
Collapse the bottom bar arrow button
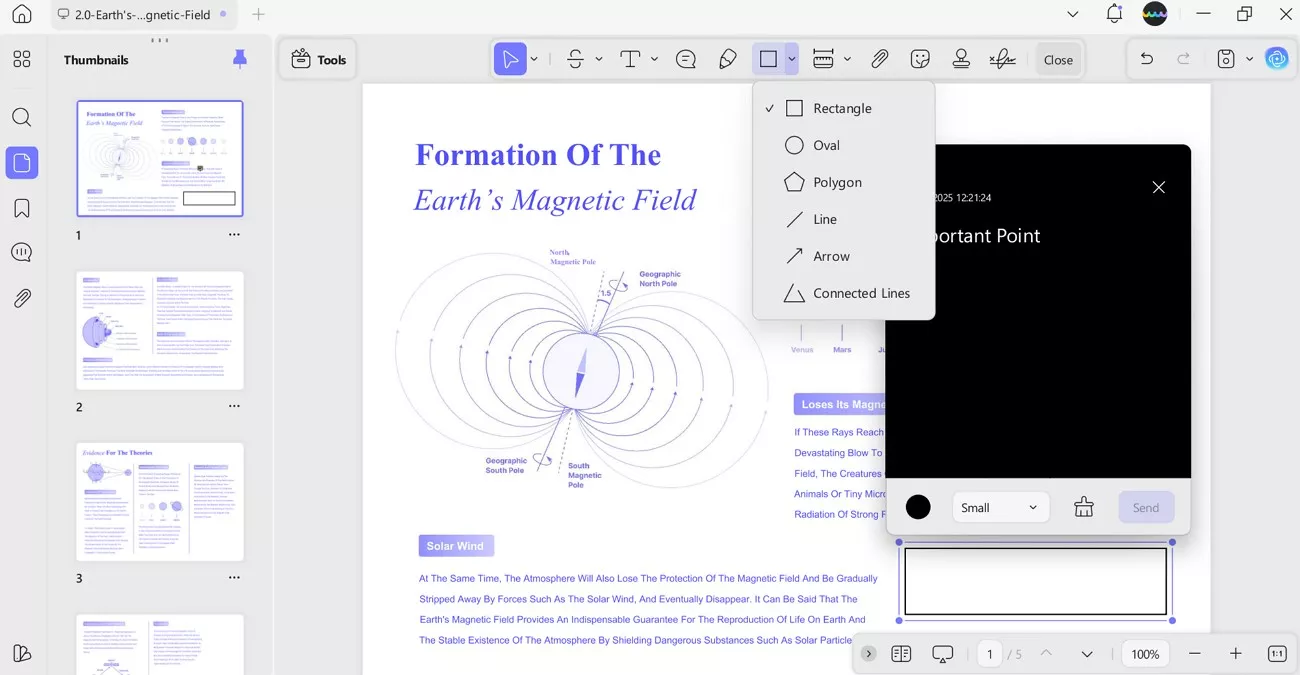[x=868, y=654]
